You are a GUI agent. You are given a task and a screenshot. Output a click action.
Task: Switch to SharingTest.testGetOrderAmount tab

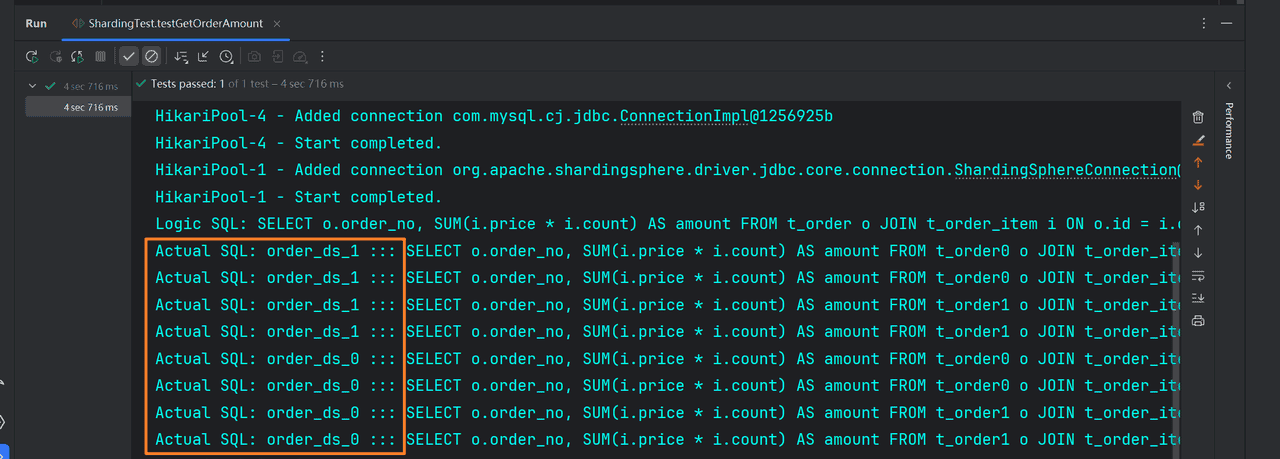(x=176, y=23)
